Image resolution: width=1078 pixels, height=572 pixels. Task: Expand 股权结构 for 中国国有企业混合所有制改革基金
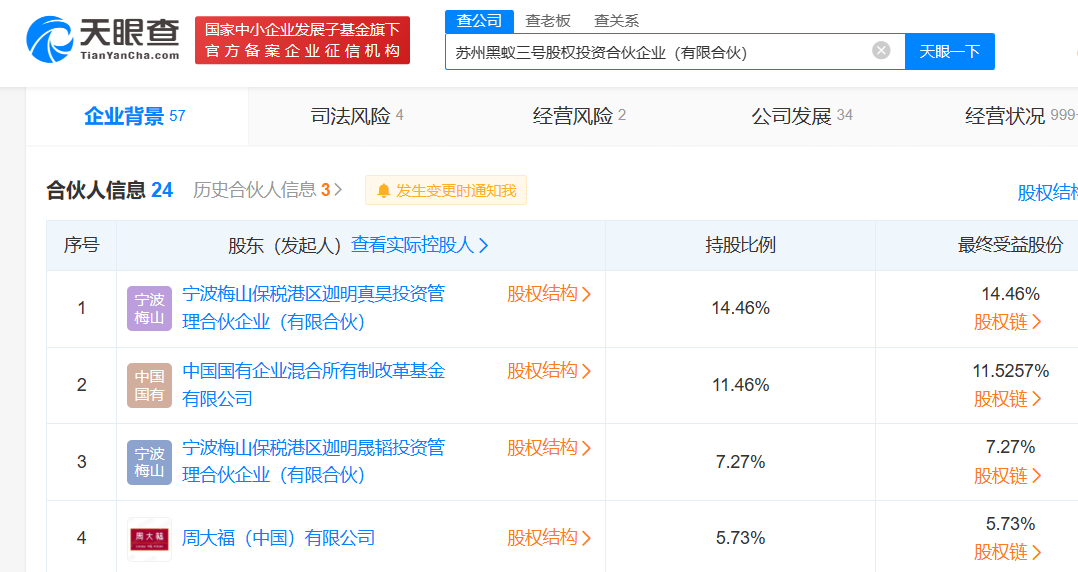549,371
